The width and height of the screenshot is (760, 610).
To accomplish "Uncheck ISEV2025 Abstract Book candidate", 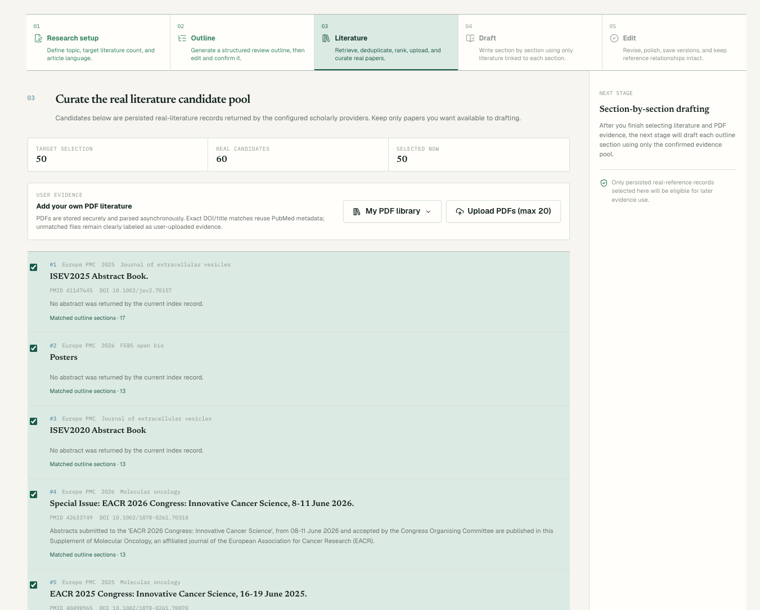I will point(33,267).
